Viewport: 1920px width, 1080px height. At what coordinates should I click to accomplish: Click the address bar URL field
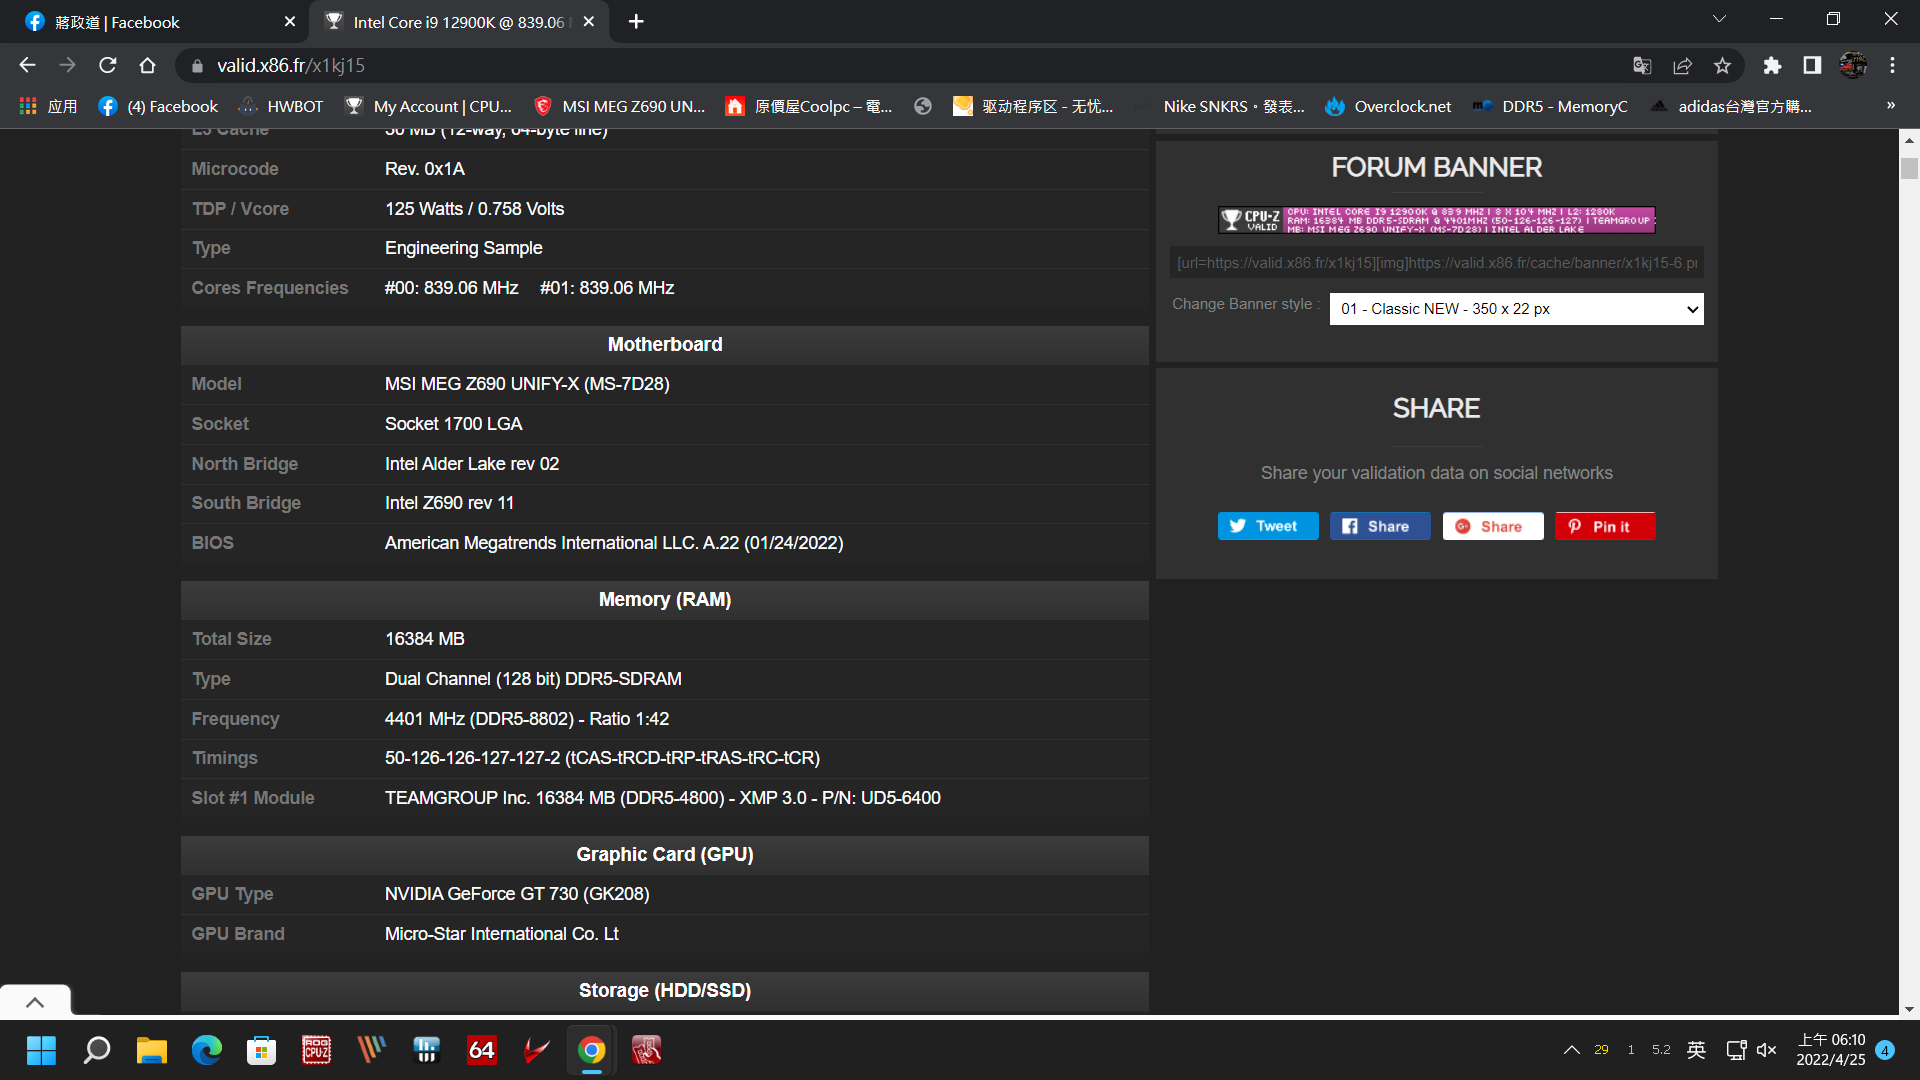click(900, 65)
